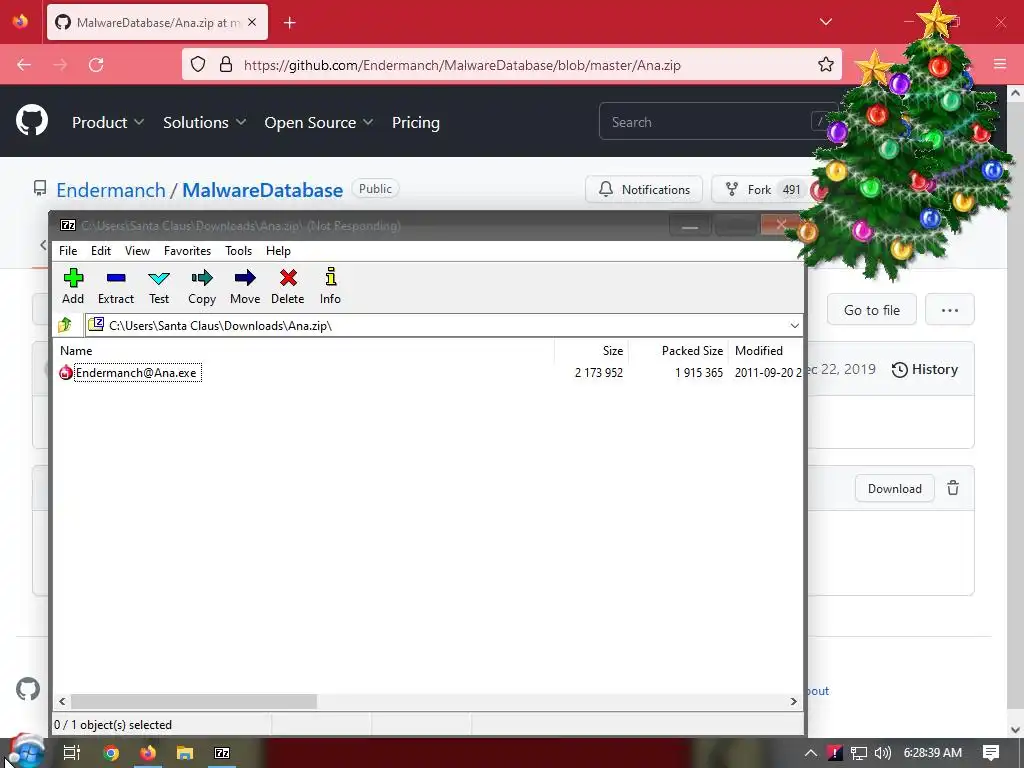The height and width of the screenshot is (768, 1024).
Task: Open the Firefox hamburger menu
Action: click(x=1000, y=64)
